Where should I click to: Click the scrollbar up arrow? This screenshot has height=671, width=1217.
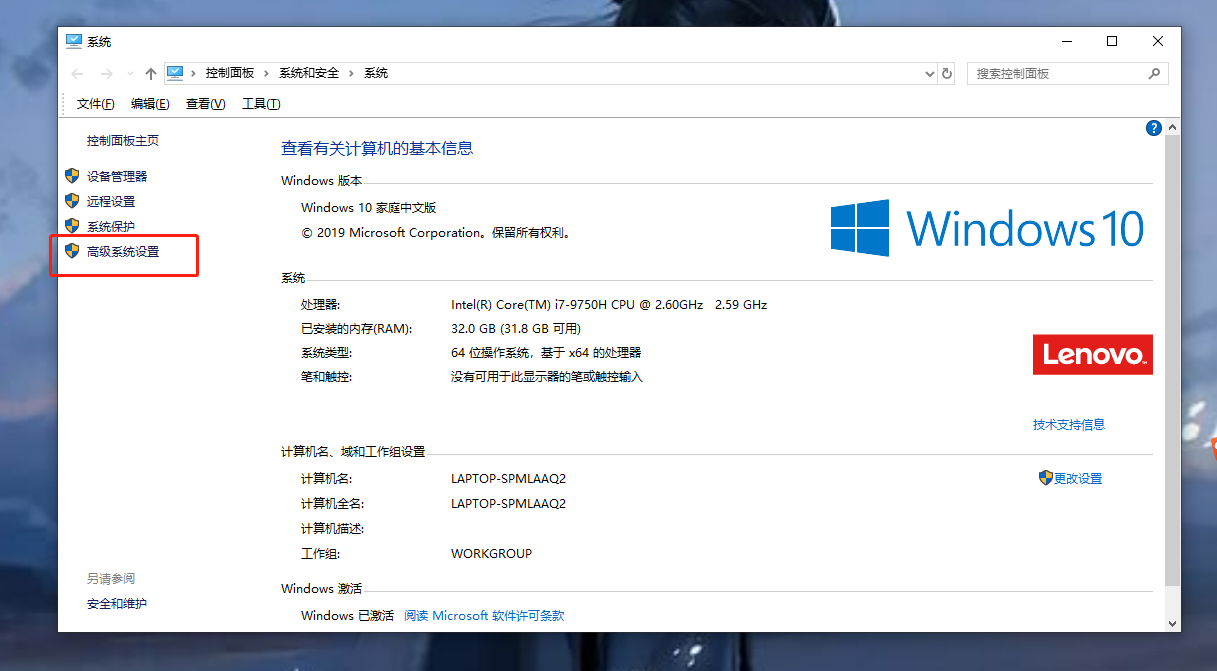pos(1174,128)
